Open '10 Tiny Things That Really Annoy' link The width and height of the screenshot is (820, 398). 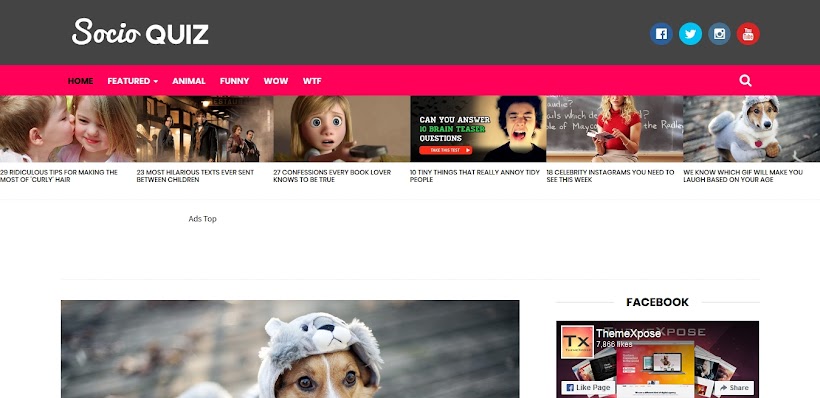pos(475,176)
